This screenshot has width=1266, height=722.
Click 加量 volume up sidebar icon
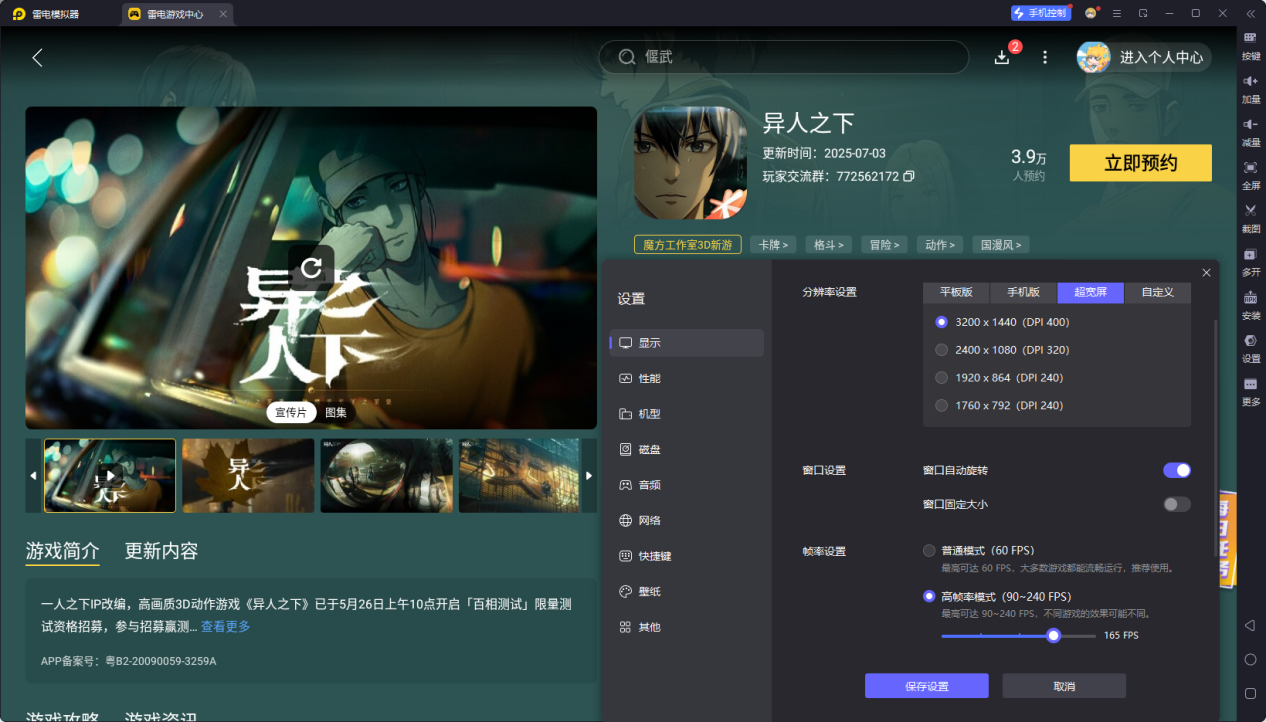click(x=1250, y=89)
